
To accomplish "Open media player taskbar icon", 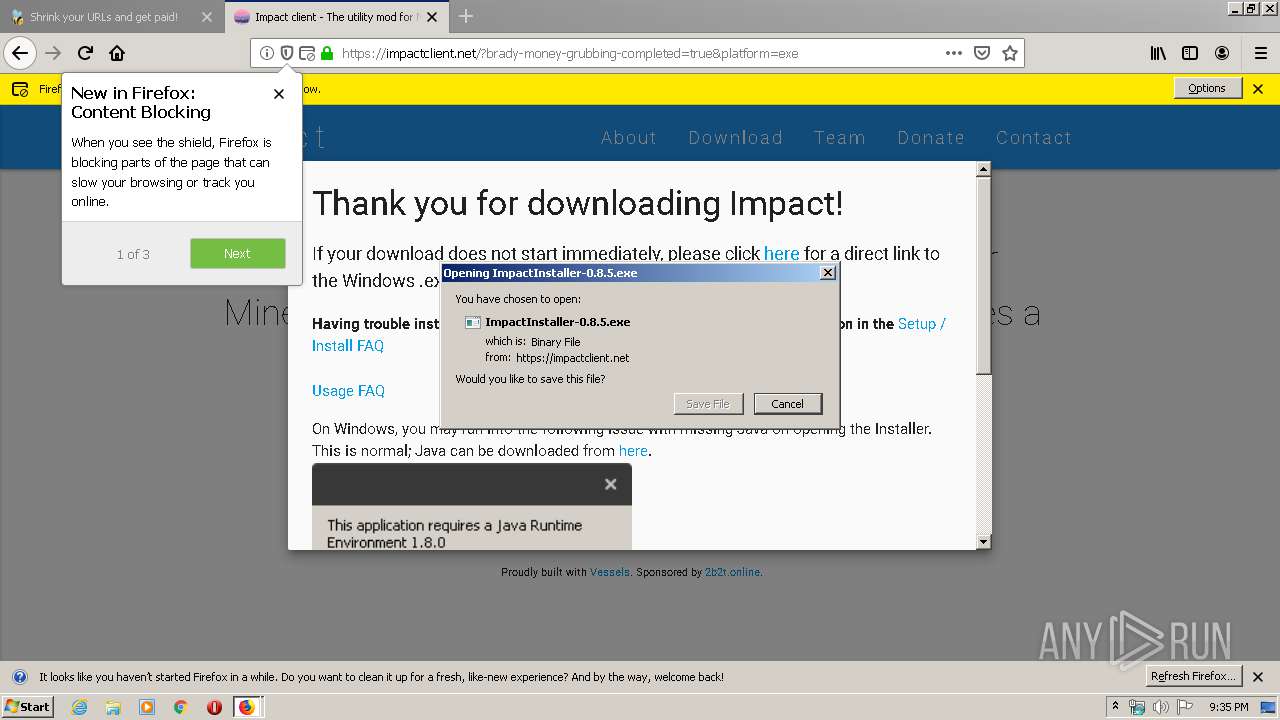I will [147, 707].
